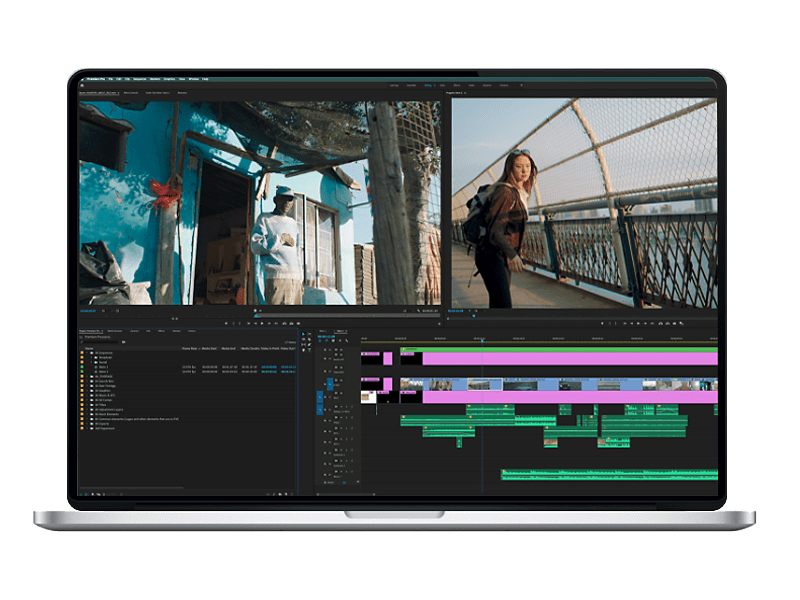
Task: Open the Effects panel tab
Action: 162,331
